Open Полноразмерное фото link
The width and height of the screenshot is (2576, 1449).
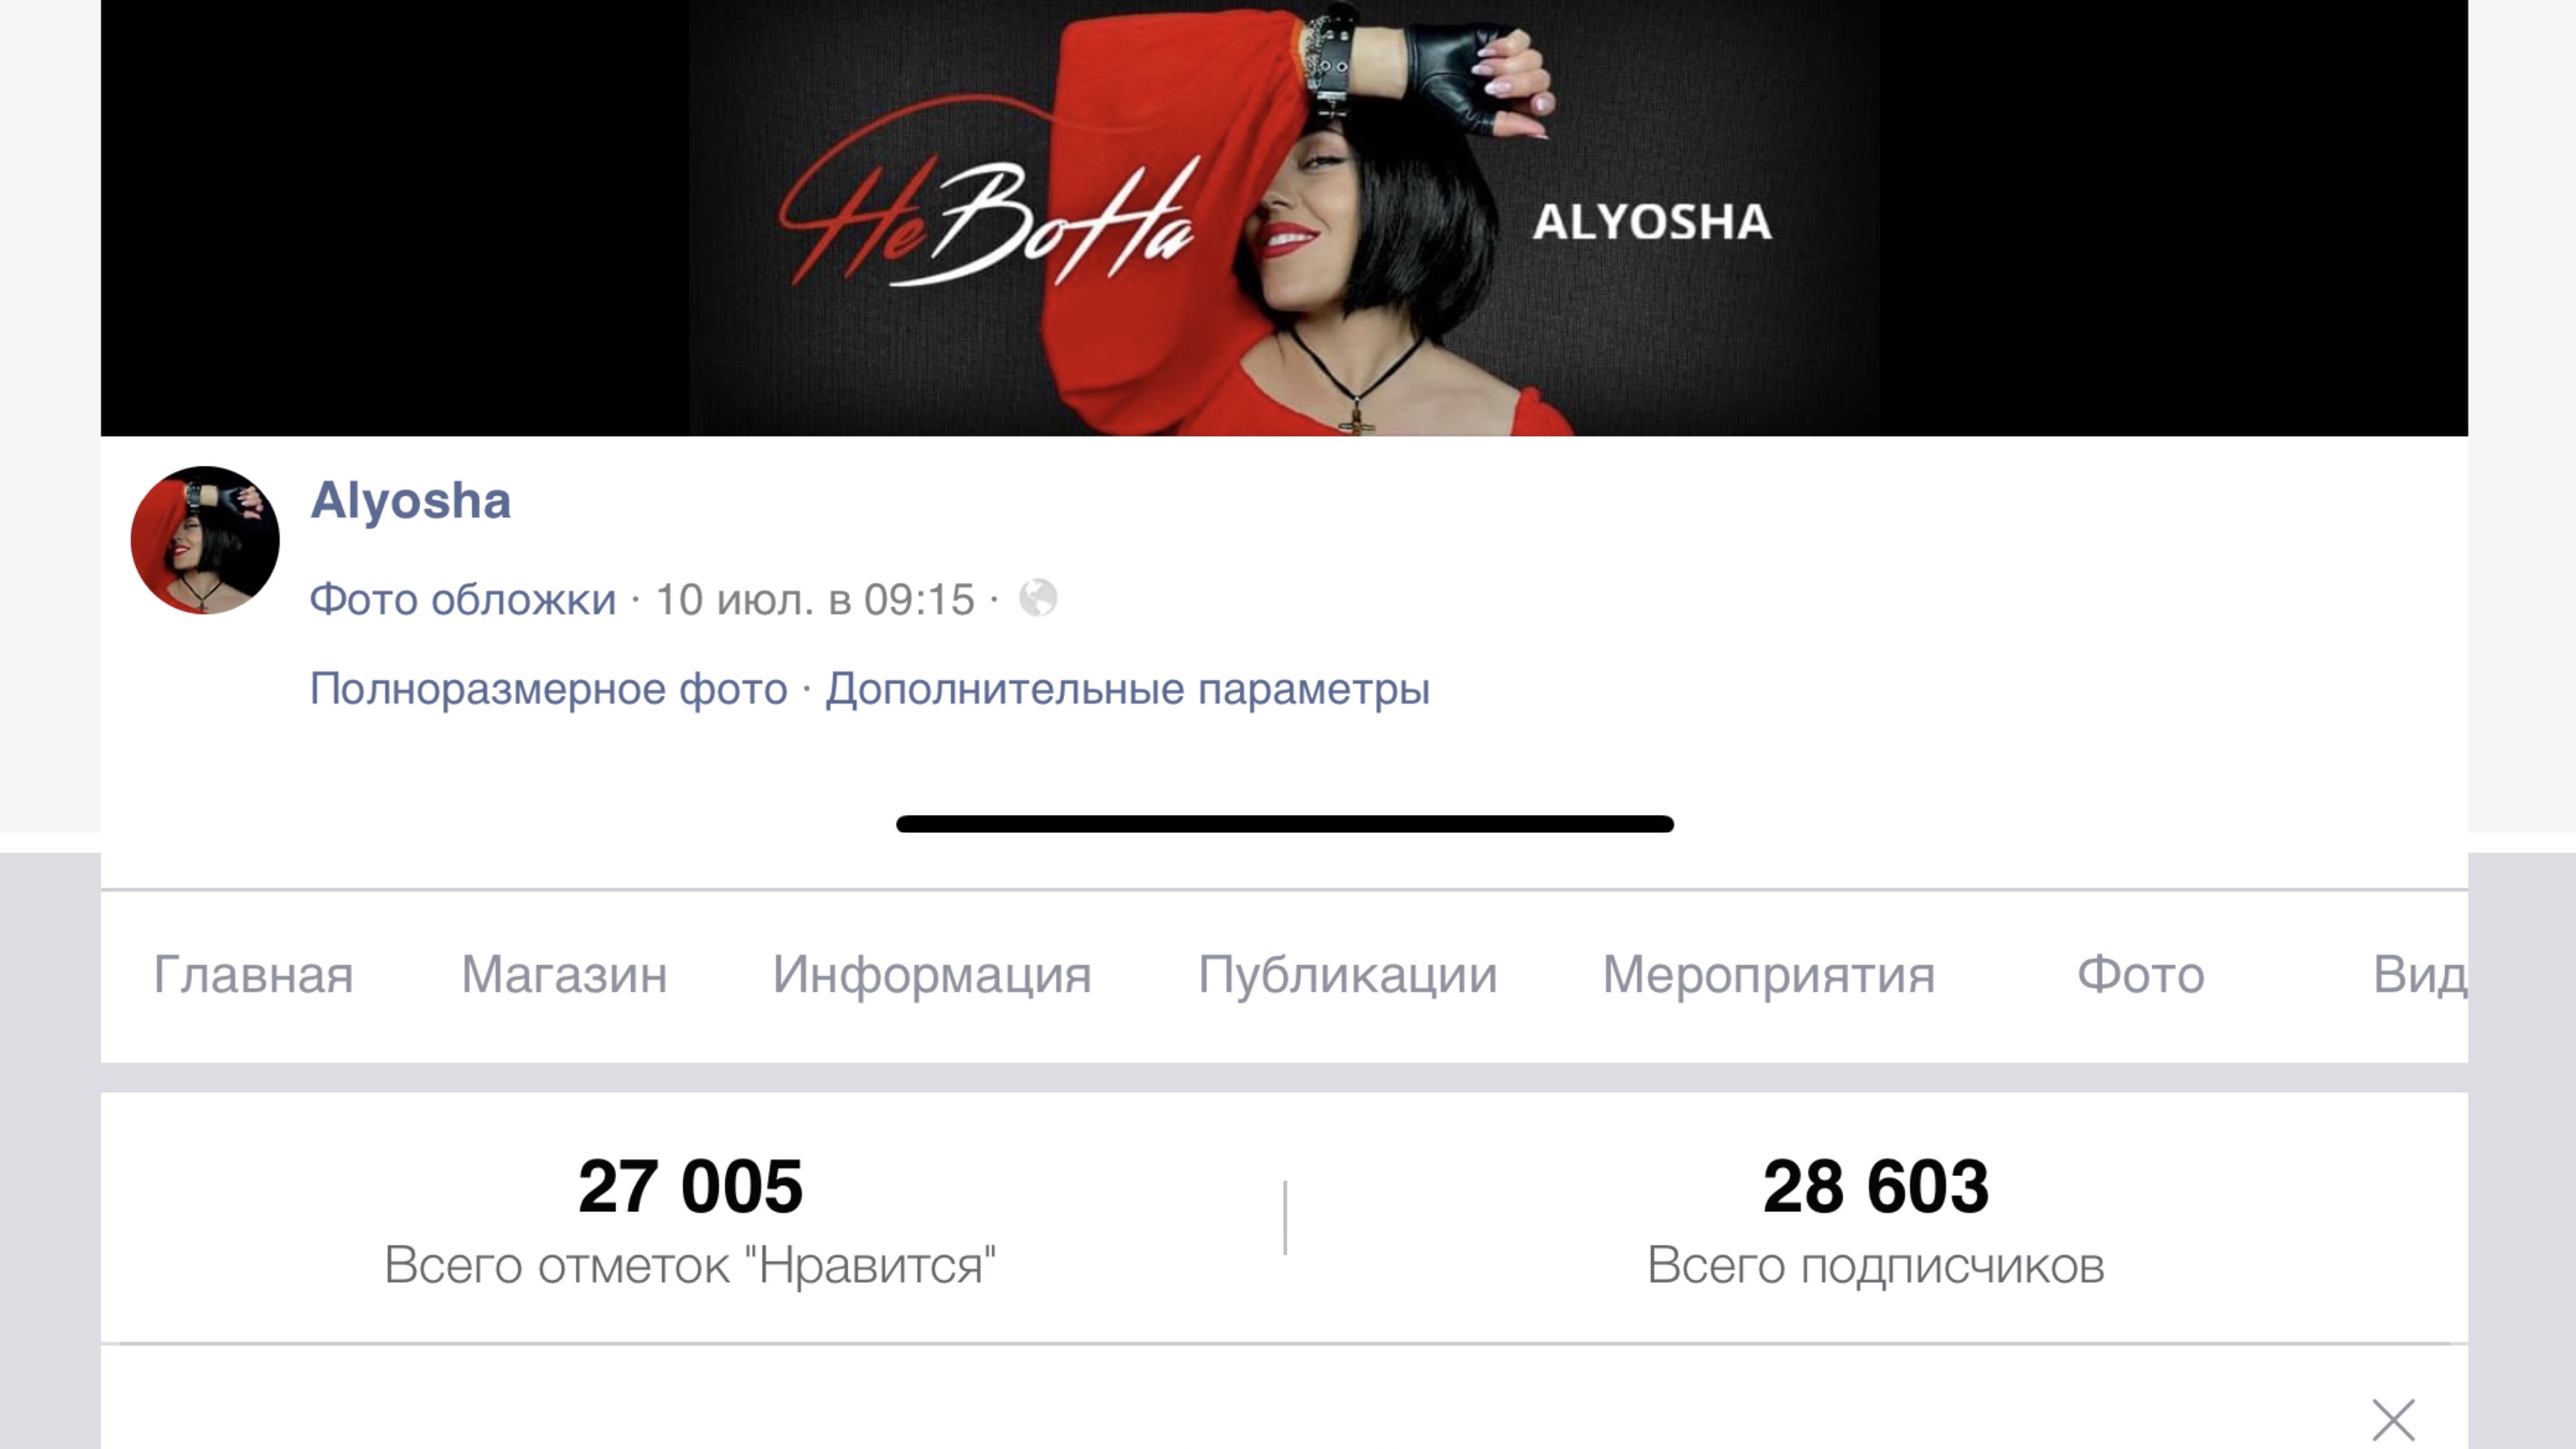(x=548, y=689)
